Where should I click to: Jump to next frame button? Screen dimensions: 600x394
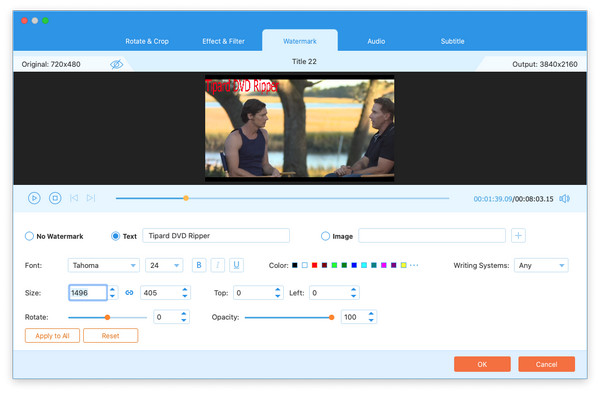pyautogui.click(x=91, y=198)
